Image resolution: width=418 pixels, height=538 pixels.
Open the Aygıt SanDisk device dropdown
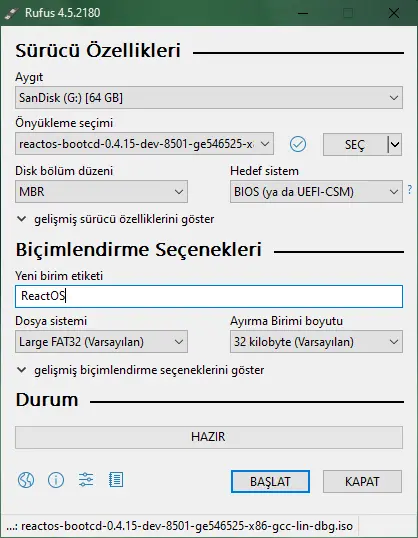click(209, 98)
